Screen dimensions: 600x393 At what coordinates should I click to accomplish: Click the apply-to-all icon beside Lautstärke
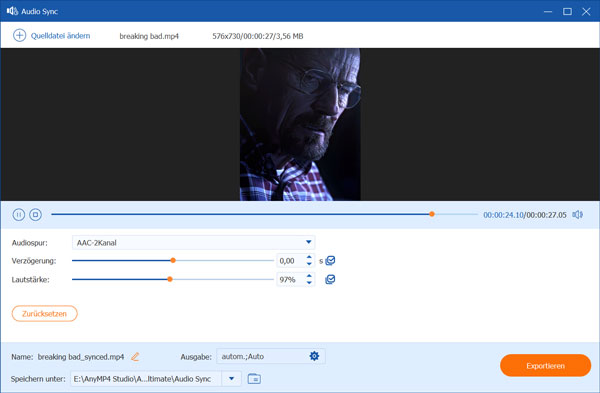330,279
